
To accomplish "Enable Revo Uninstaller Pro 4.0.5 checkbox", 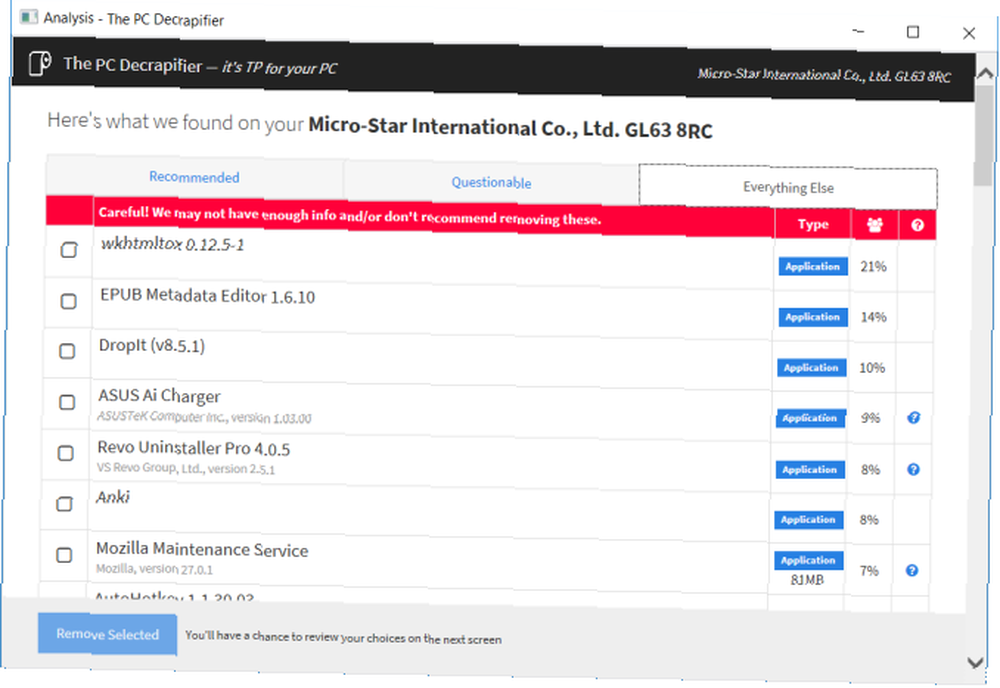I will 66,453.
